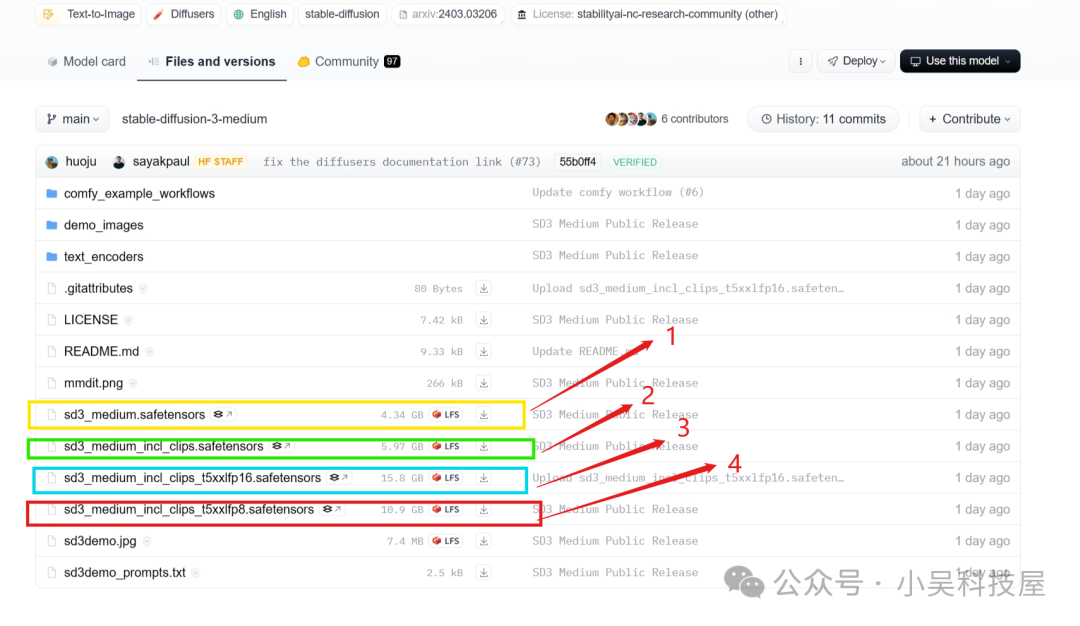Open the stable-diffusion-3-medium repository path link
The height and width of the screenshot is (626, 1080).
194,119
